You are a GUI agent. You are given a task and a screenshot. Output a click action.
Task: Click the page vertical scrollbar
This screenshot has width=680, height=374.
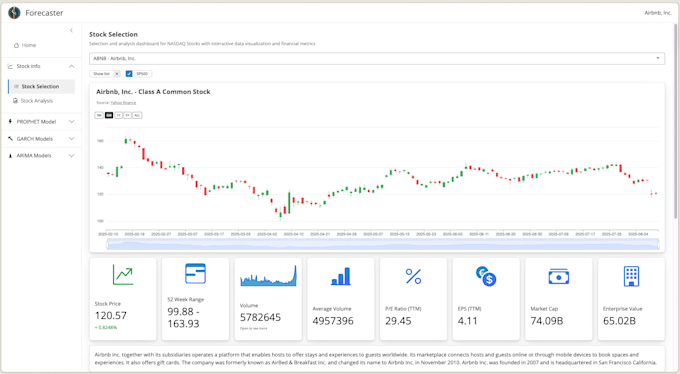tap(676, 121)
